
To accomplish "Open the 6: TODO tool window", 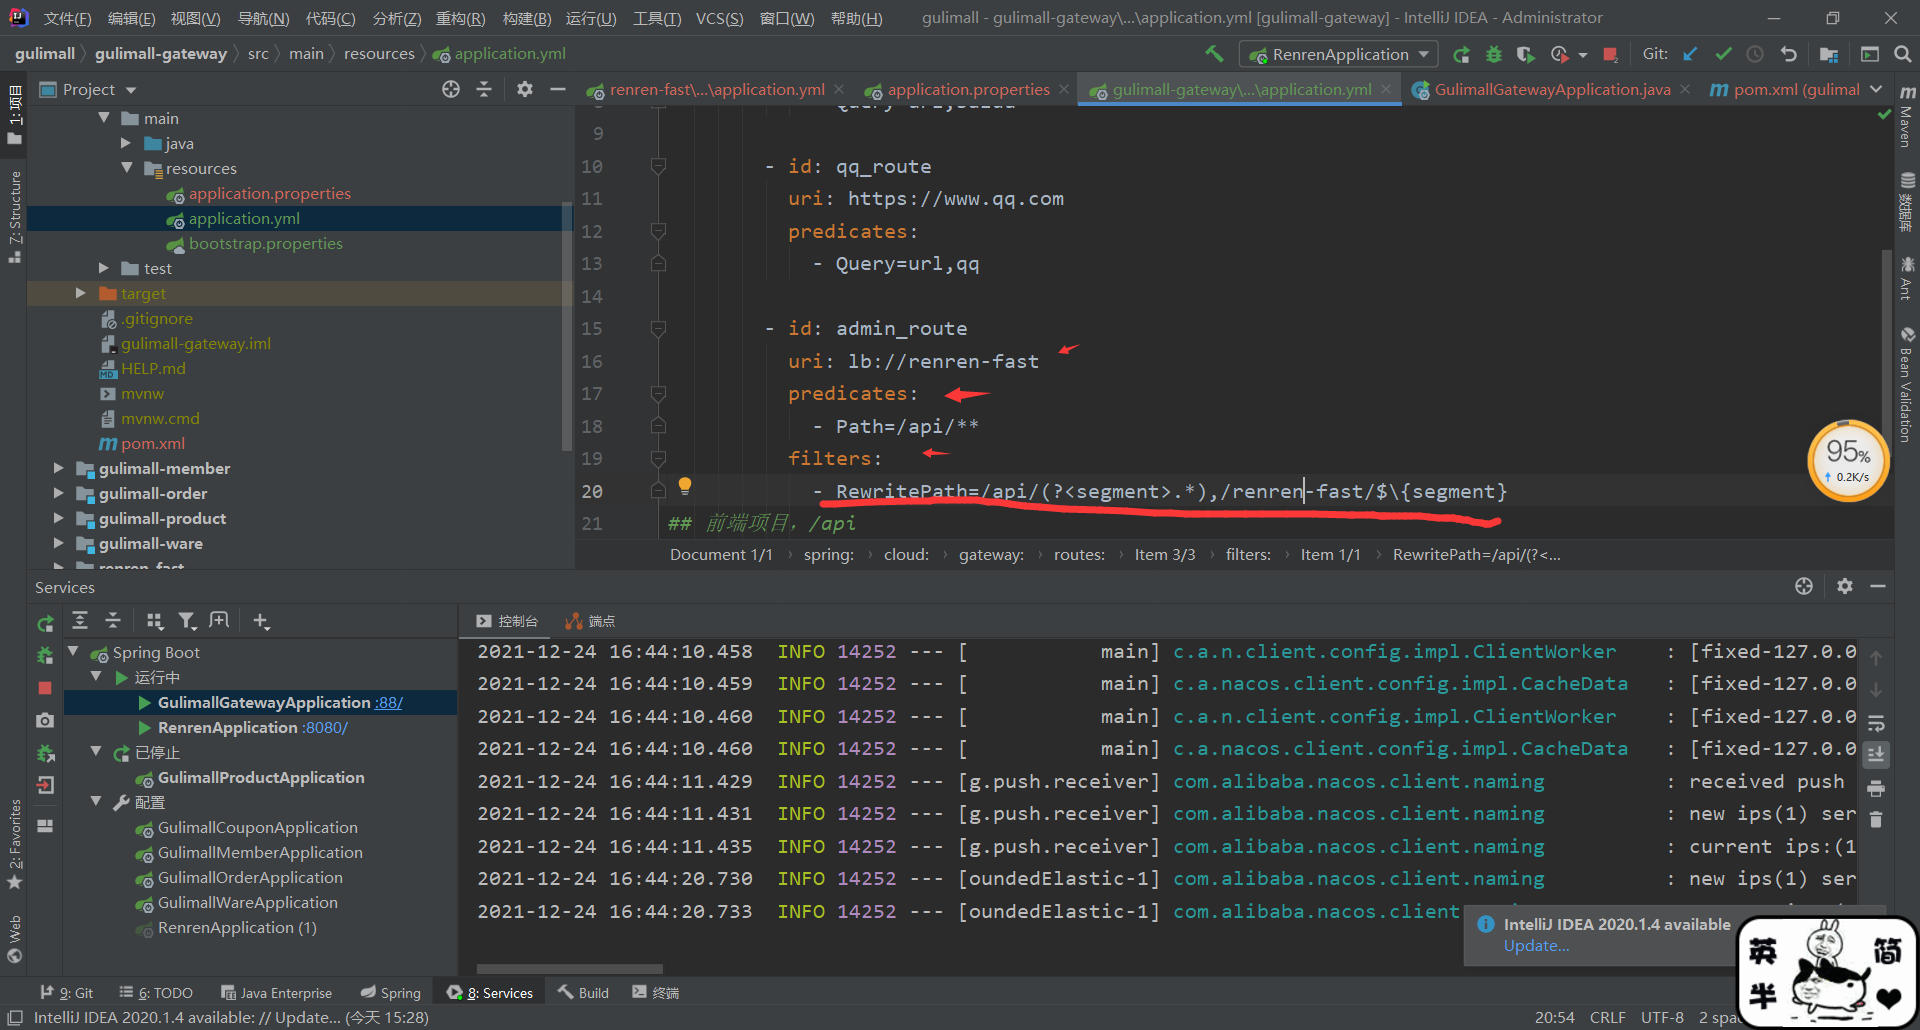I will [x=156, y=992].
